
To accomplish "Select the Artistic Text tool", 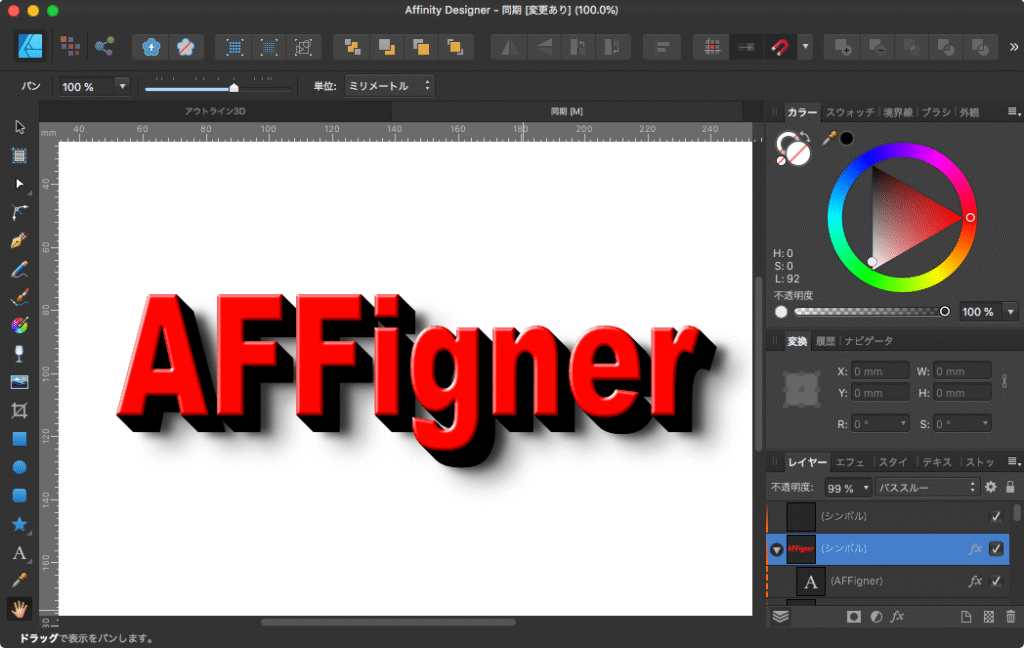I will (x=19, y=553).
